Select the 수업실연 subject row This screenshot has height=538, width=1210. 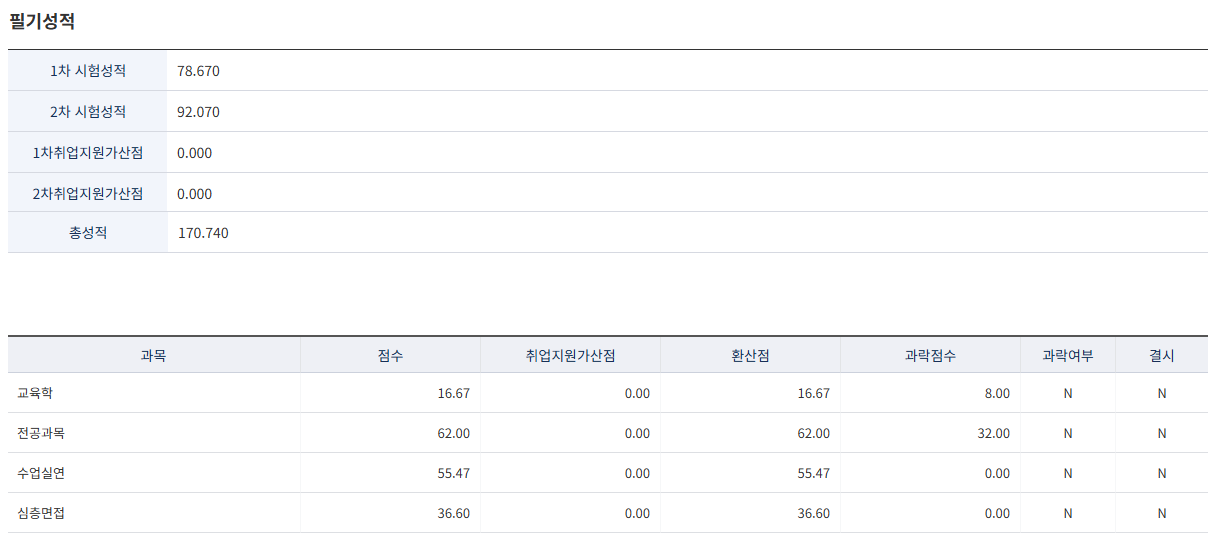tap(608, 473)
